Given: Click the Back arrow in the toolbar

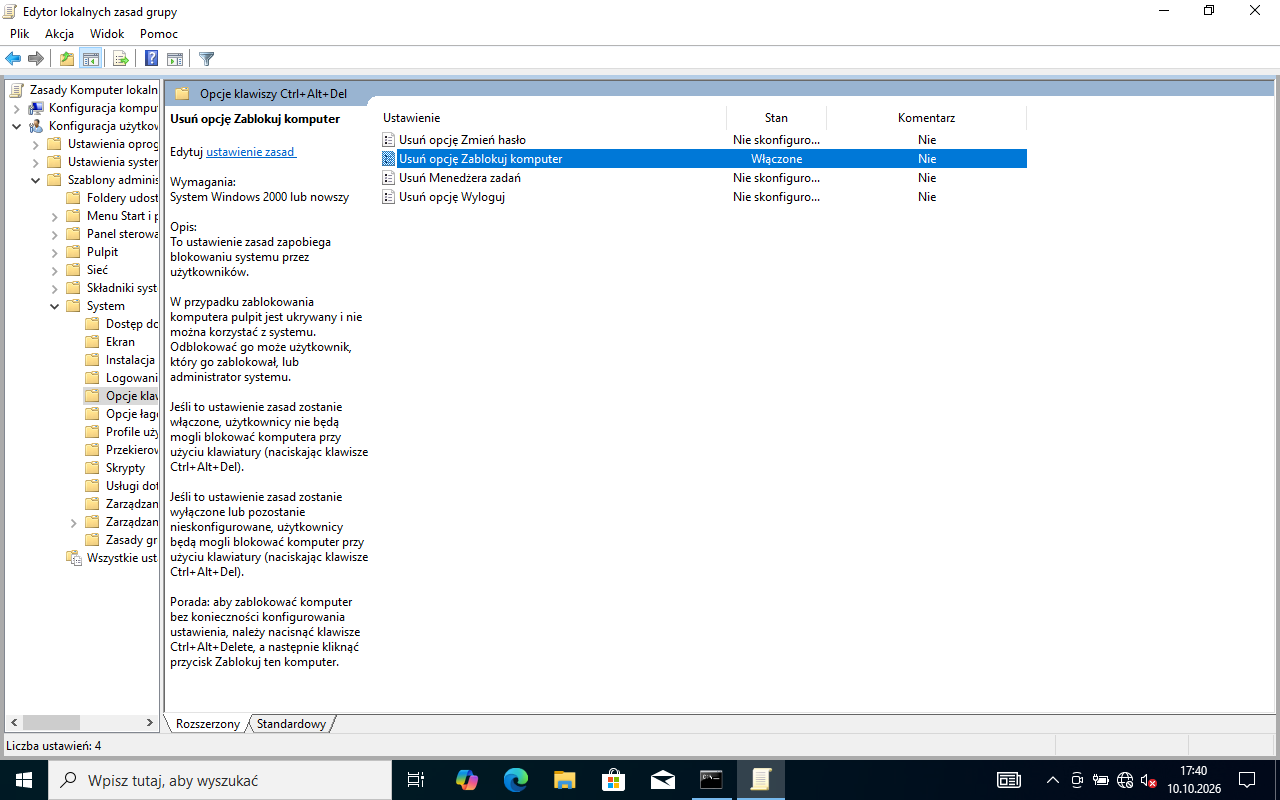Looking at the screenshot, I should pos(13,59).
